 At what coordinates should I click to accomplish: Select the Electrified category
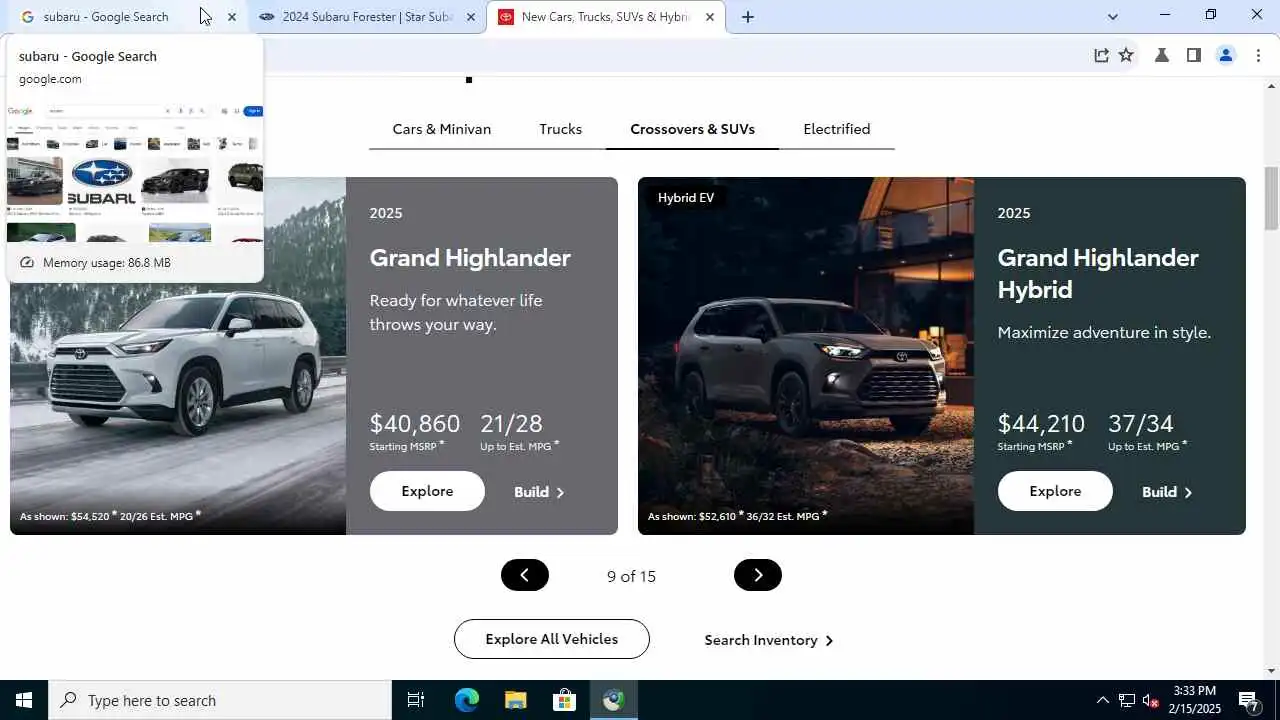pyautogui.click(x=837, y=129)
